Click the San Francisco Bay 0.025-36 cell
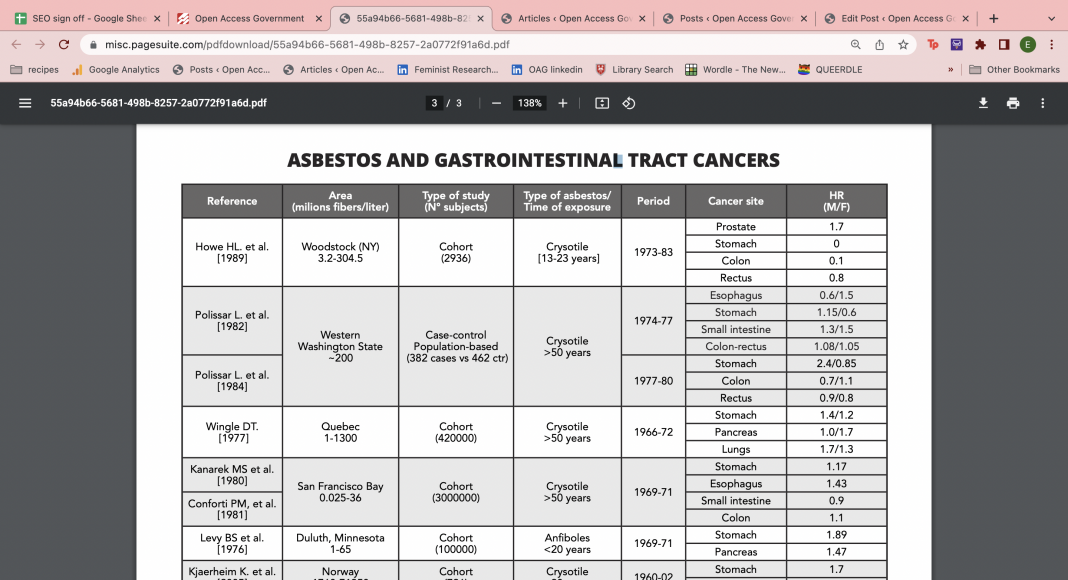The height and width of the screenshot is (580, 1068). [341, 492]
